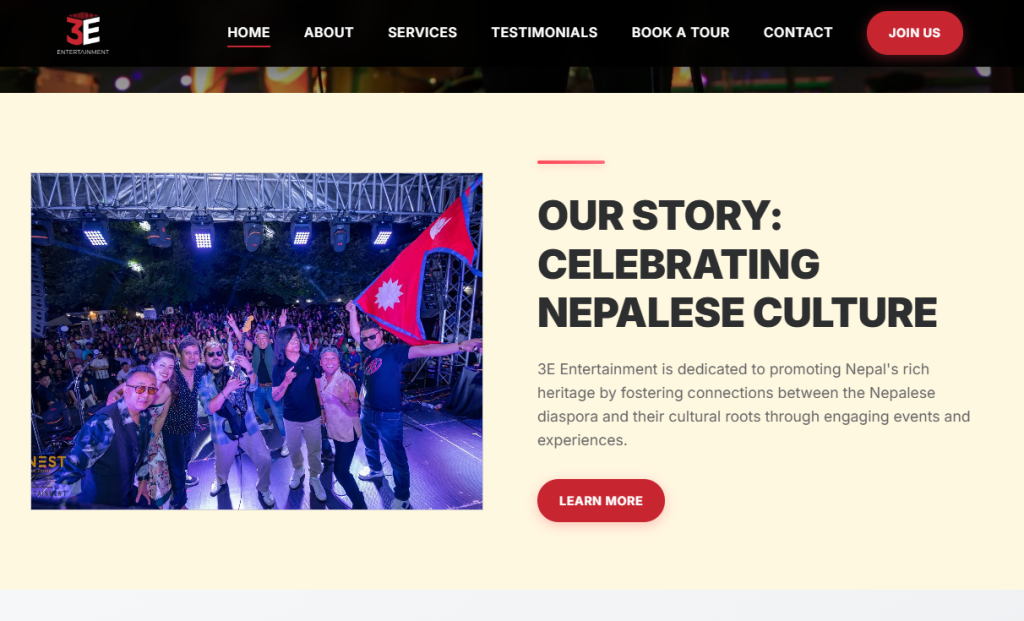Click the Our Story heading text
This screenshot has width=1024, height=621.
pos(737,264)
